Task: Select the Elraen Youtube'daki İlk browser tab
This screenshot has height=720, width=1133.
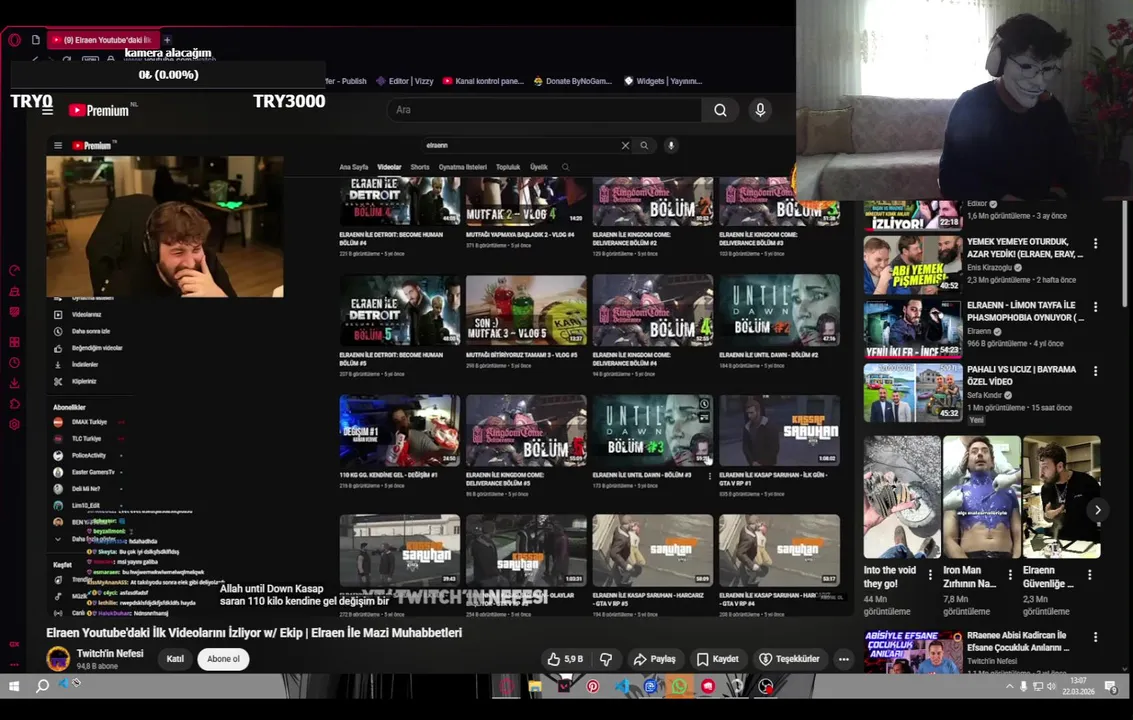Action: pyautogui.click(x=102, y=40)
